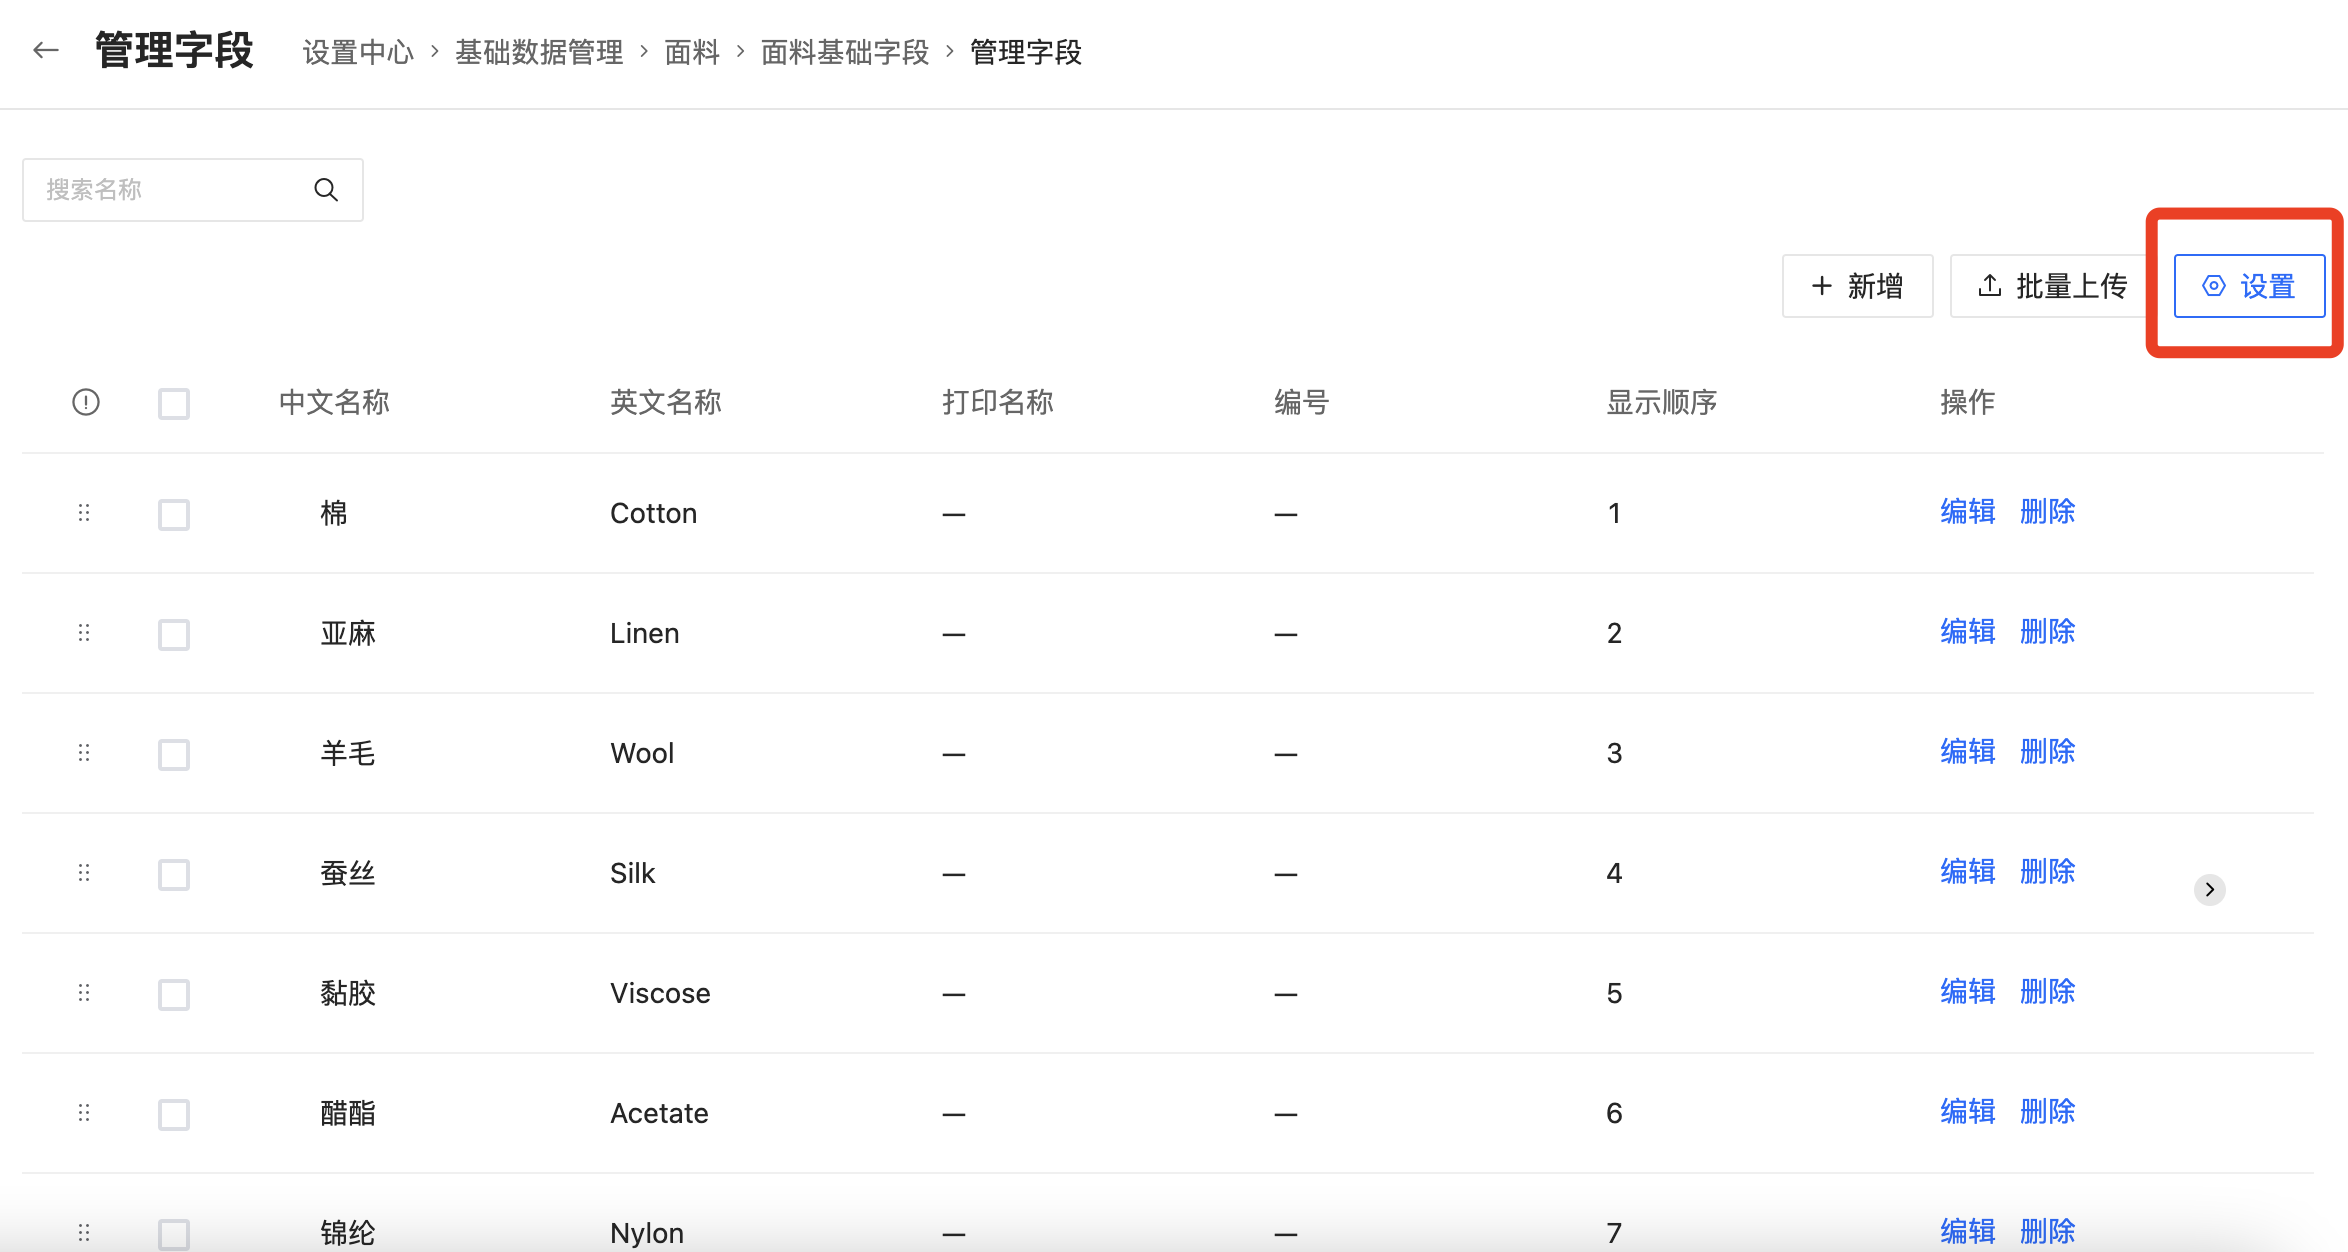Viewport: 2348px width, 1252px height.
Task: Toggle the select-all header checkbox
Action: (174, 403)
